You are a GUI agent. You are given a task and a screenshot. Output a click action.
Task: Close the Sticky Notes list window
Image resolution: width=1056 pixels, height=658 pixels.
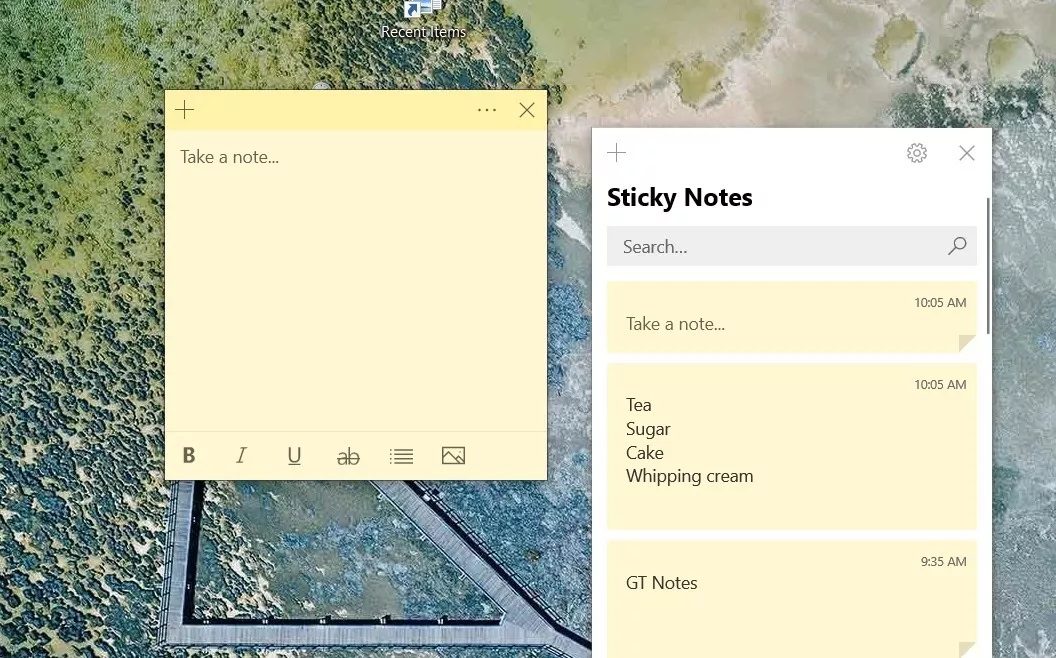(x=966, y=153)
